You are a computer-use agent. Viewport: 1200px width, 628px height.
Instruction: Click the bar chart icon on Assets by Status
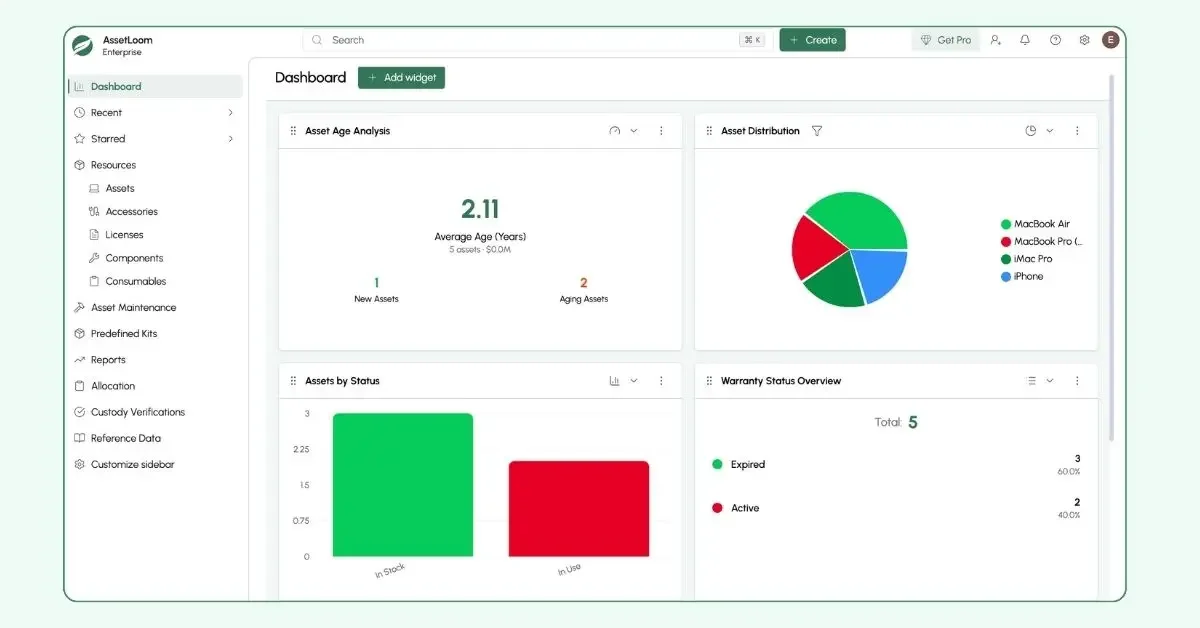click(613, 380)
